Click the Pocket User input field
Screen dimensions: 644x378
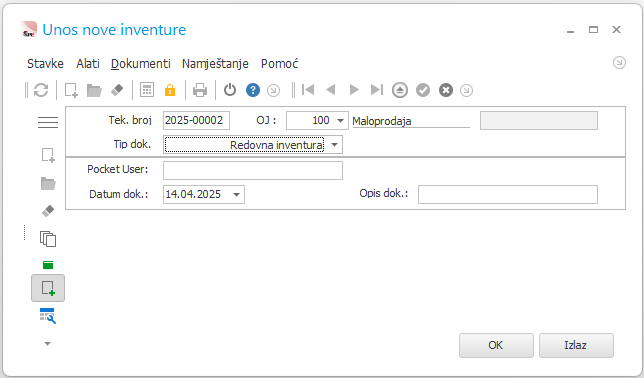click(253, 170)
